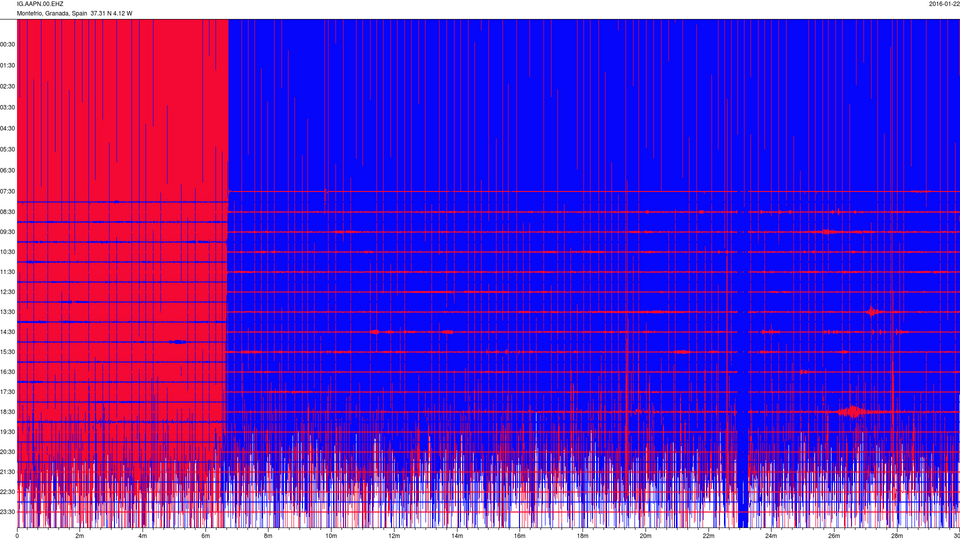The height and width of the screenshot is (540, 960).
Task: Click the 12m mark on the bottom axis
Action: (x=394, y=536)
